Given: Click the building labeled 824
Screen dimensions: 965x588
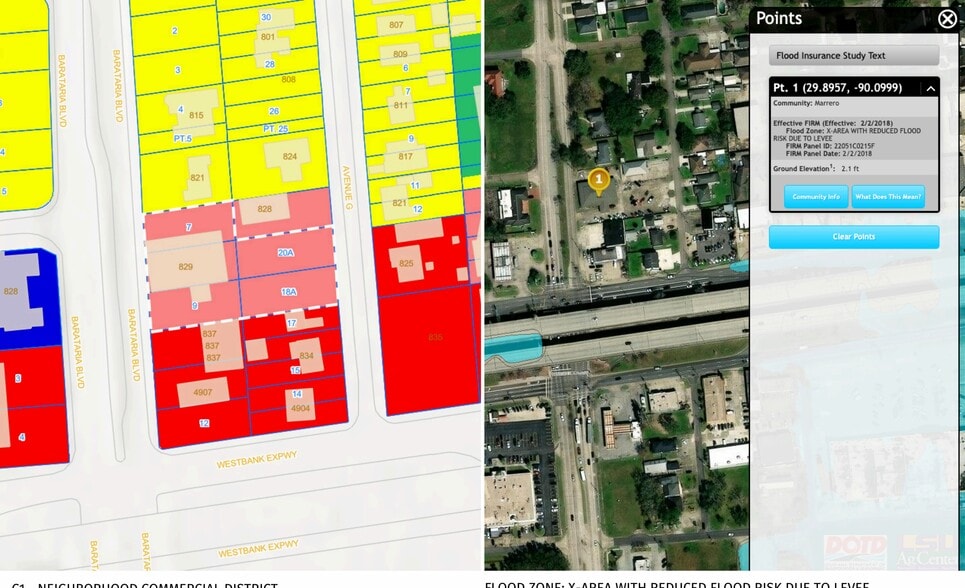Looking at the screenshot, I should coord(287,159).
